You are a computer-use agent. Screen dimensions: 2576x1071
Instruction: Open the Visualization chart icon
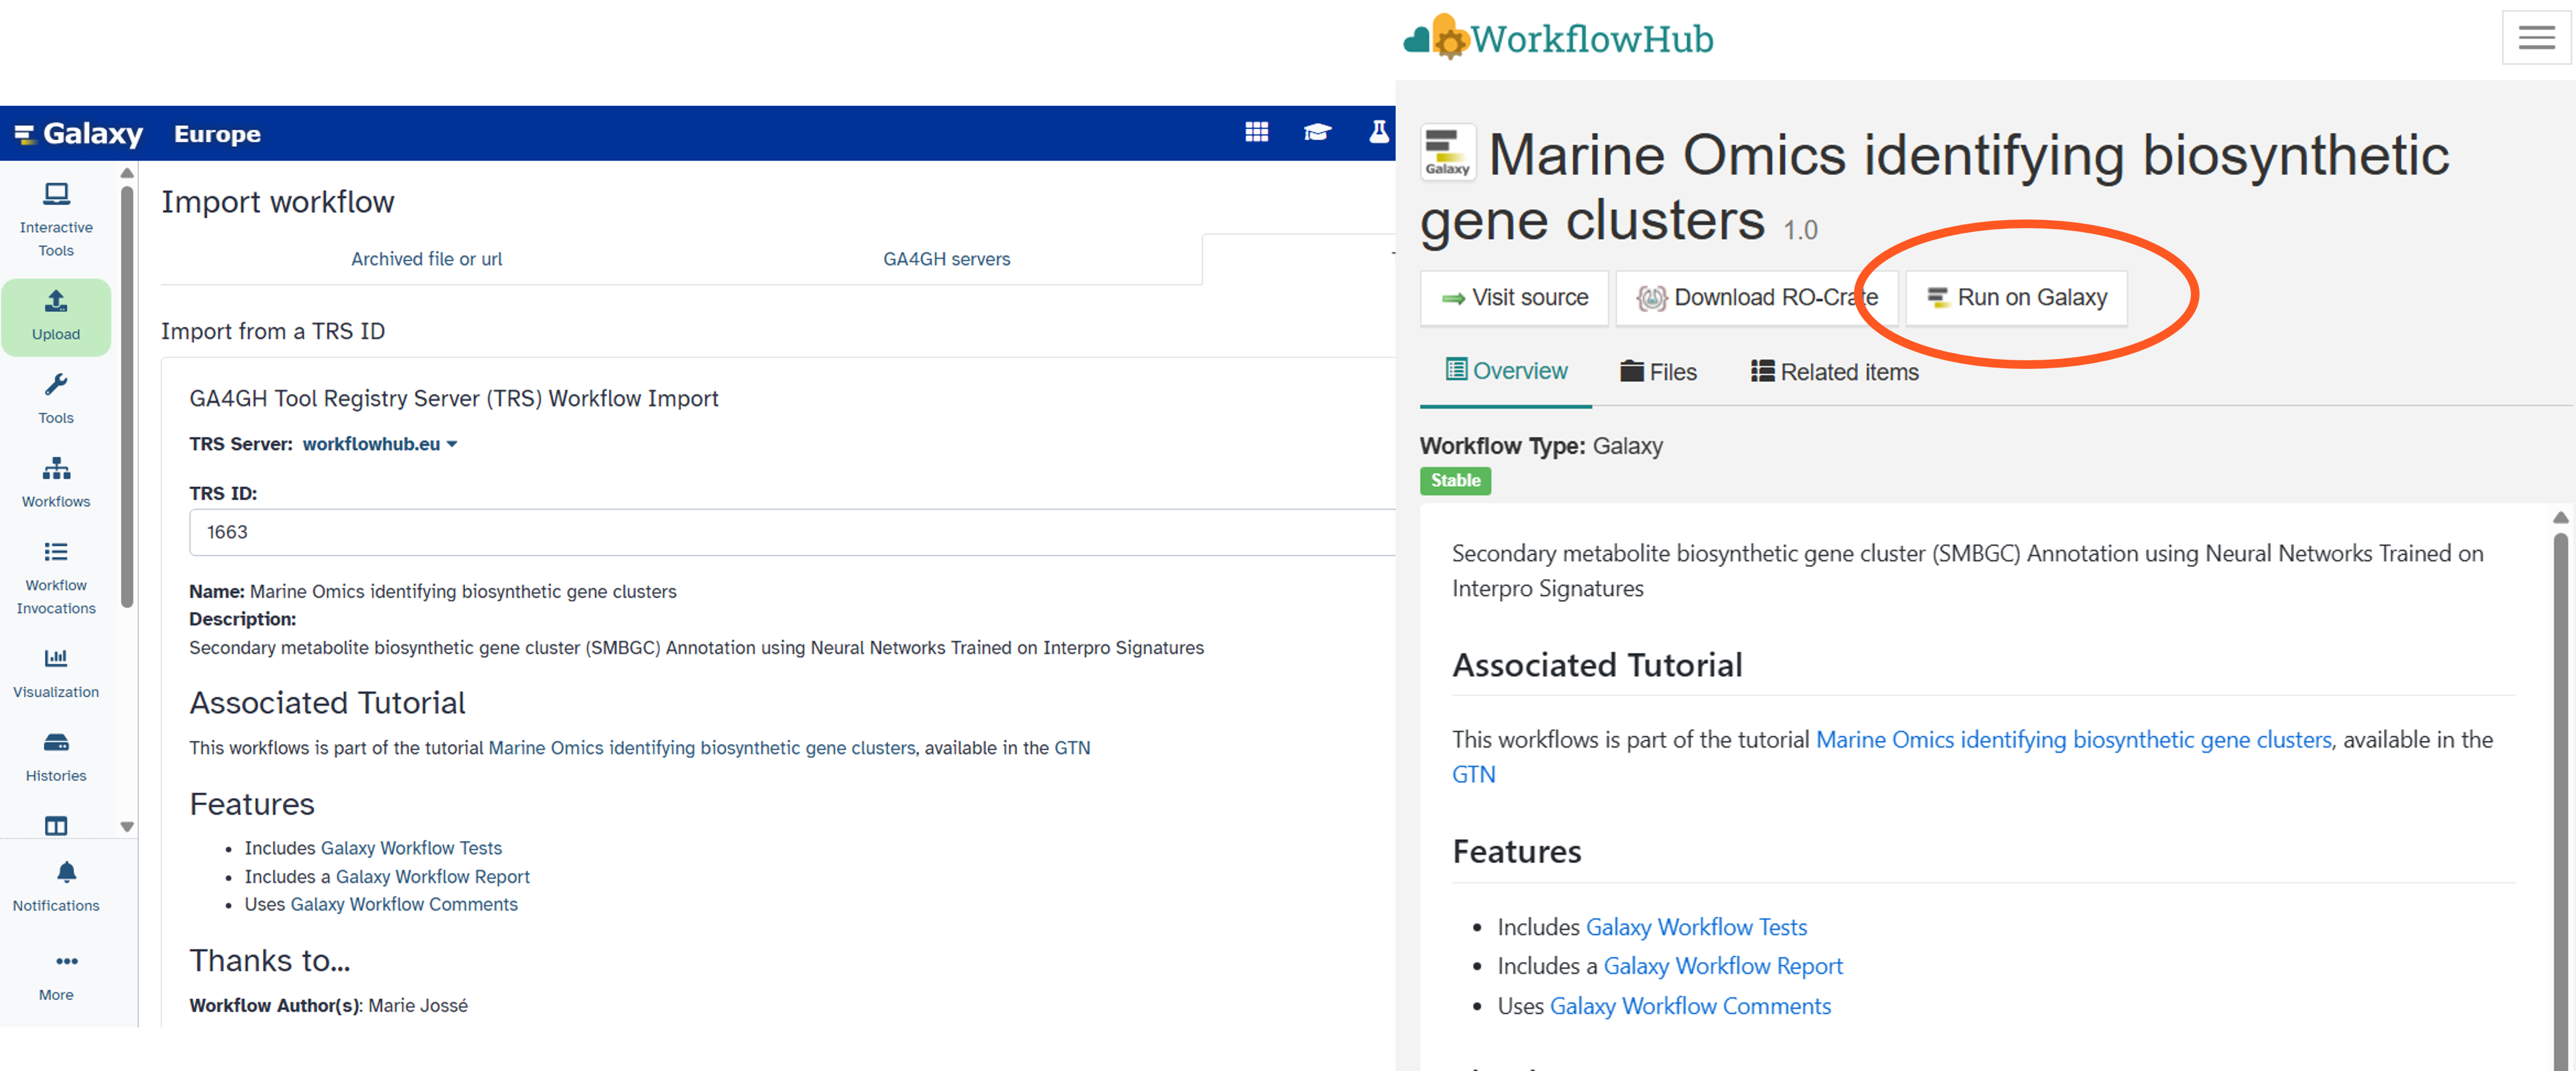tap(56, 658)
